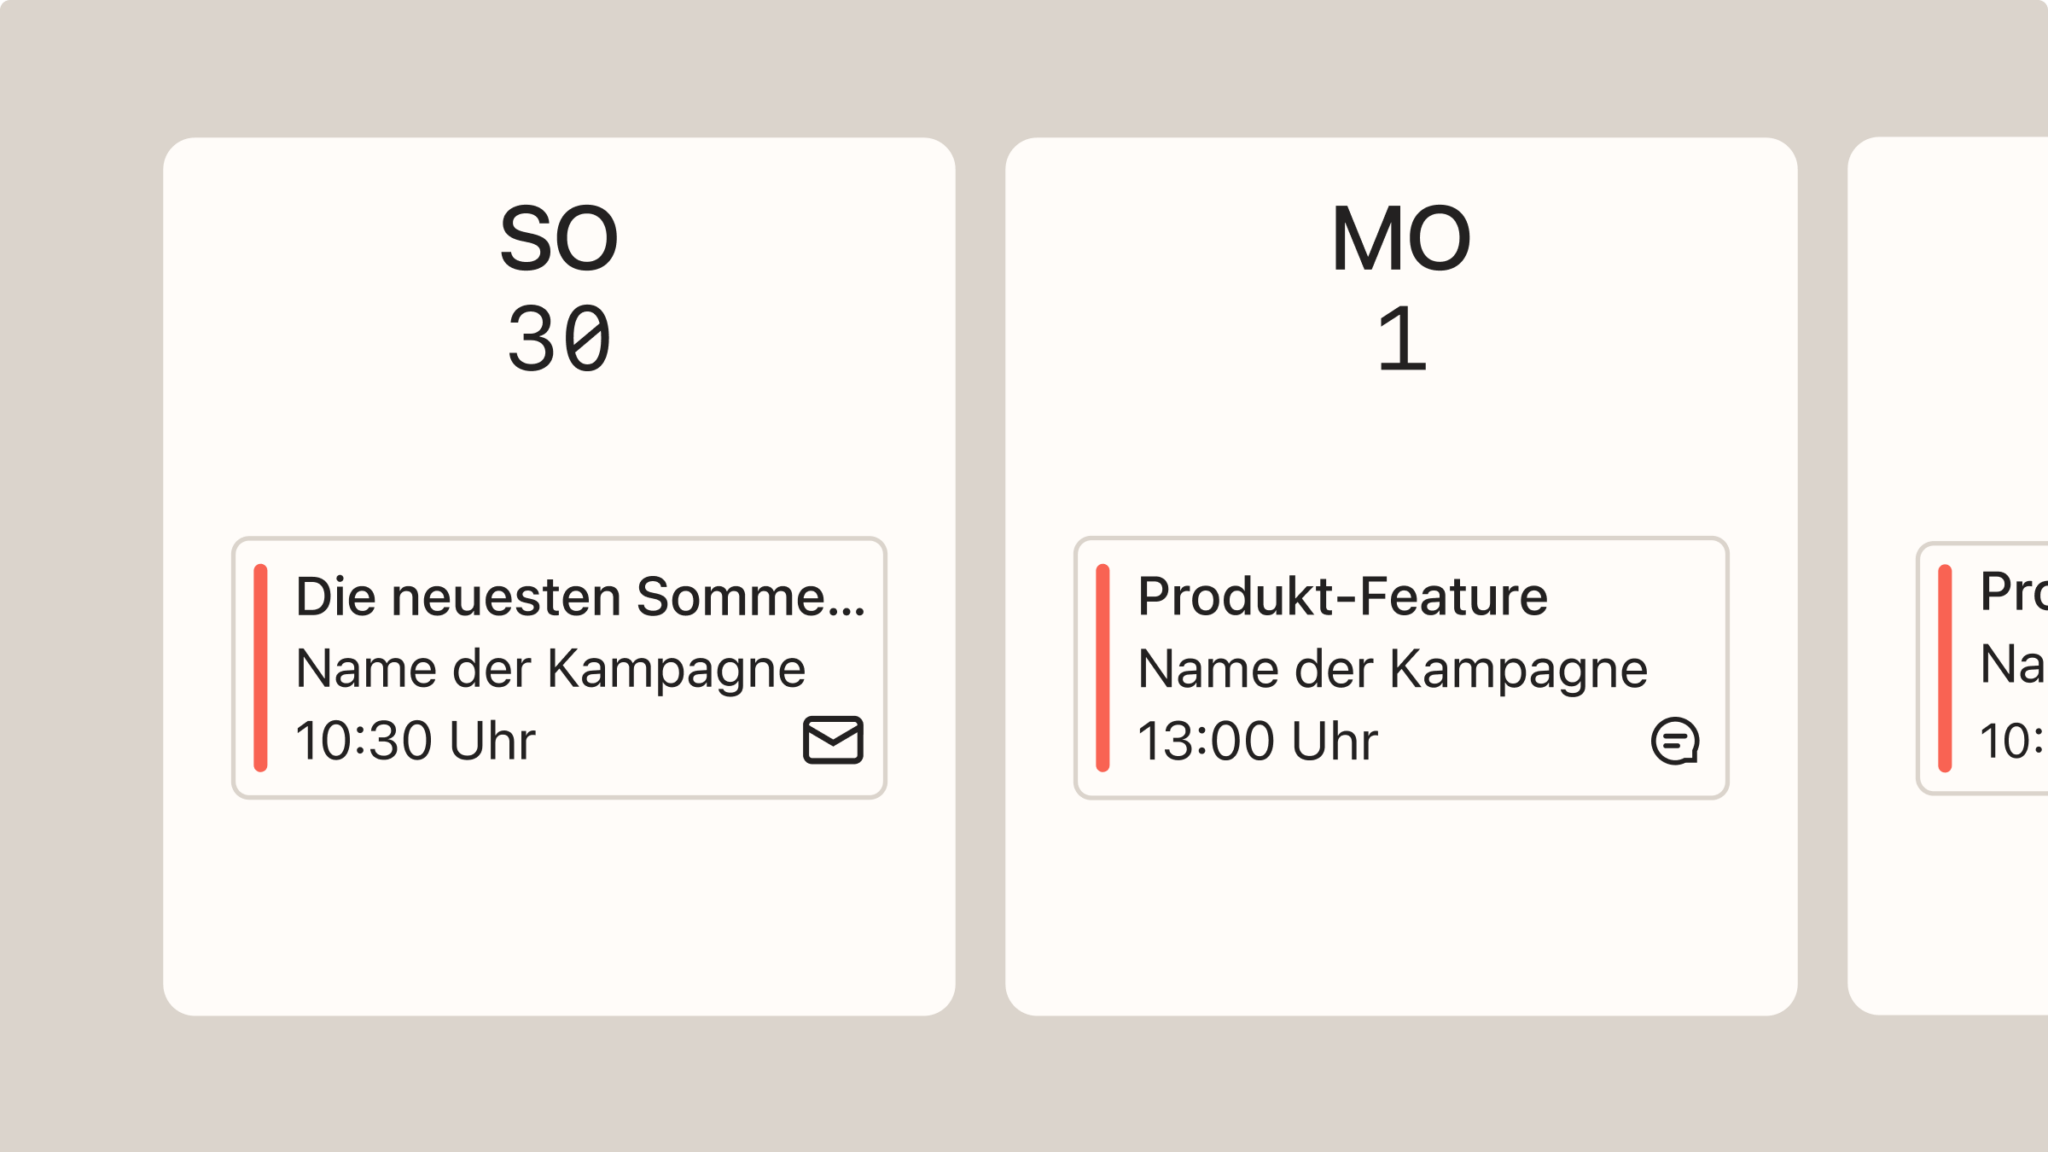Click the red status bar on Sunday's campaign

(261, 668)
